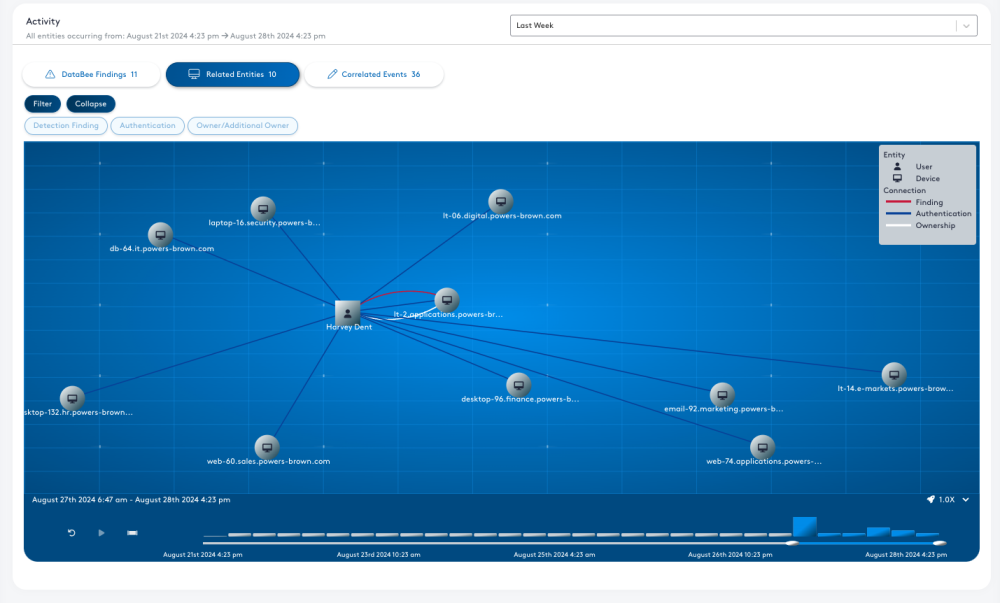Click the Filter button

coord(43,104)
